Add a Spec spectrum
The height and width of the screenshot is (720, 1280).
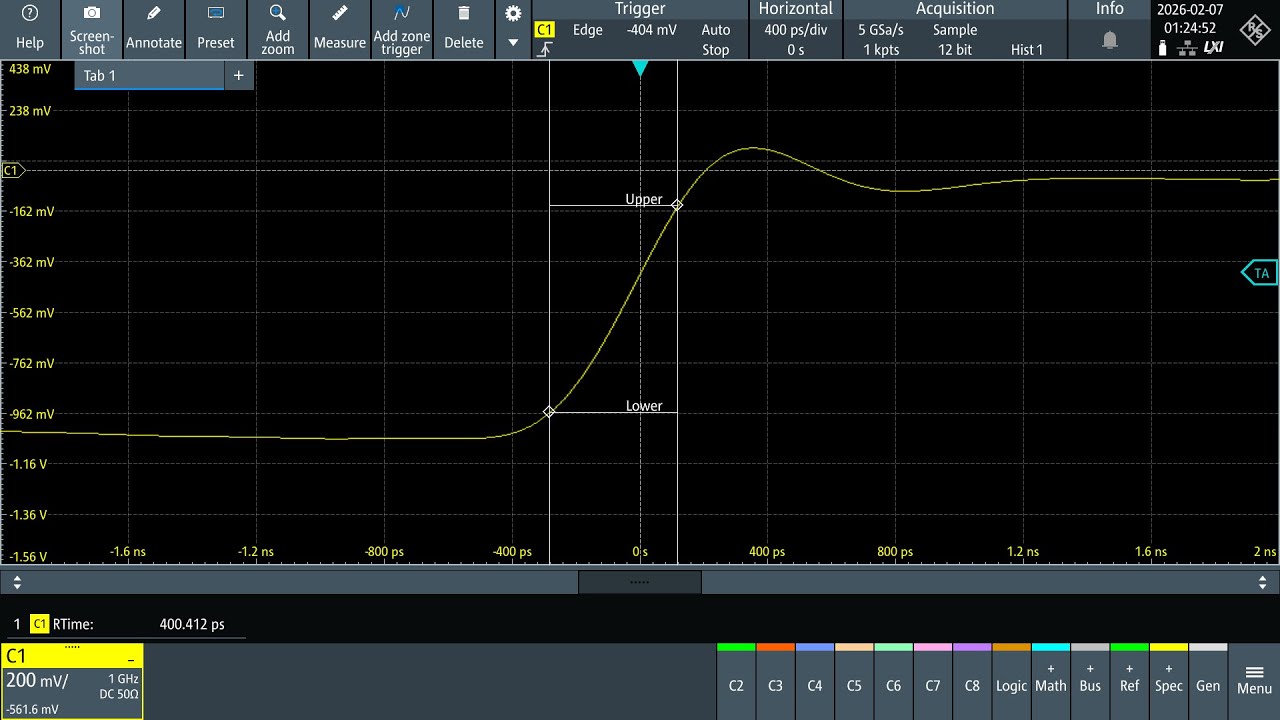tap(1169, 681)
